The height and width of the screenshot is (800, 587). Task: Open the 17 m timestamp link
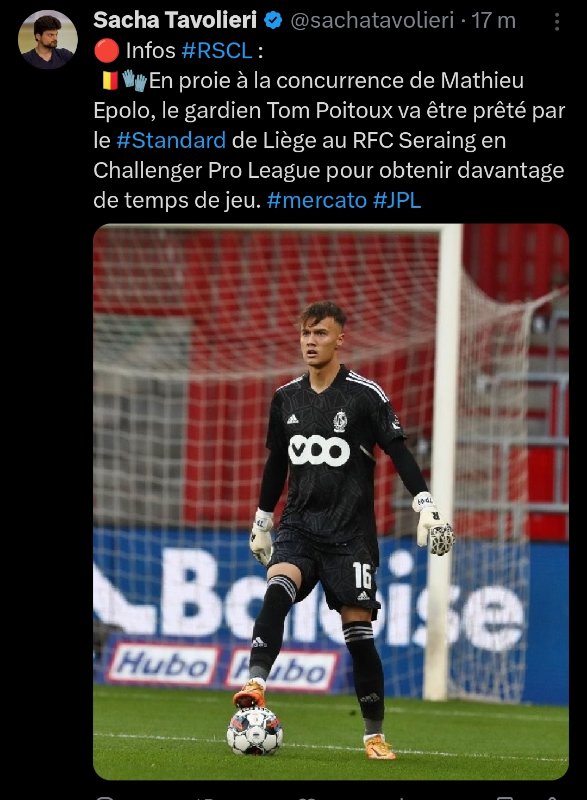(493, 21)
